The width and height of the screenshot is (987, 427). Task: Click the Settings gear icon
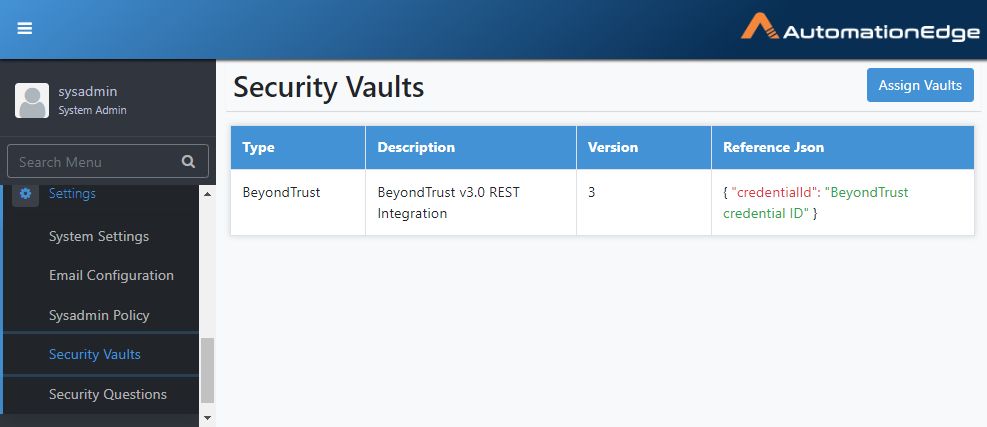point(26,194)
